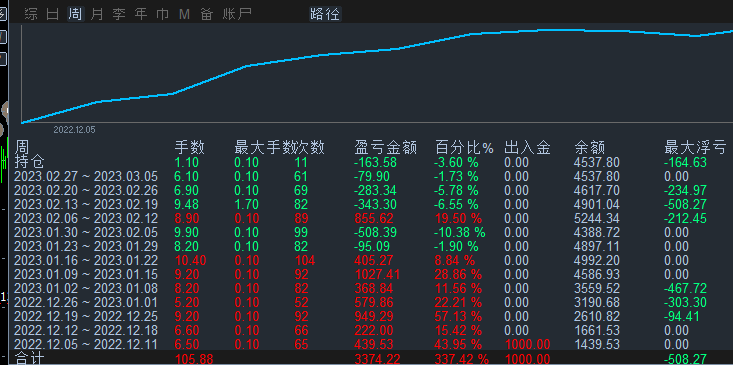The width and height of the screenshot is (733, 365).
Task: Click balance value 1439.53
Action: click(x=596, y=344)
